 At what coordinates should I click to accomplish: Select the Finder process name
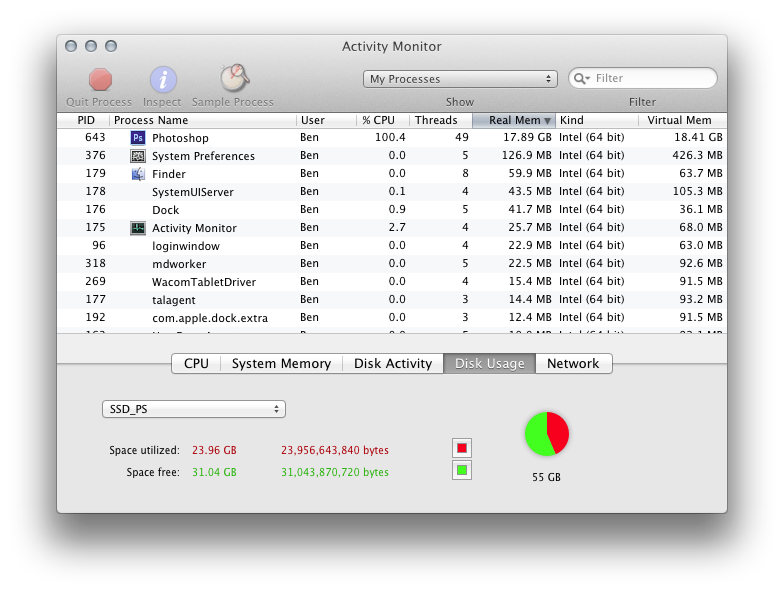(x=169, y=174)
